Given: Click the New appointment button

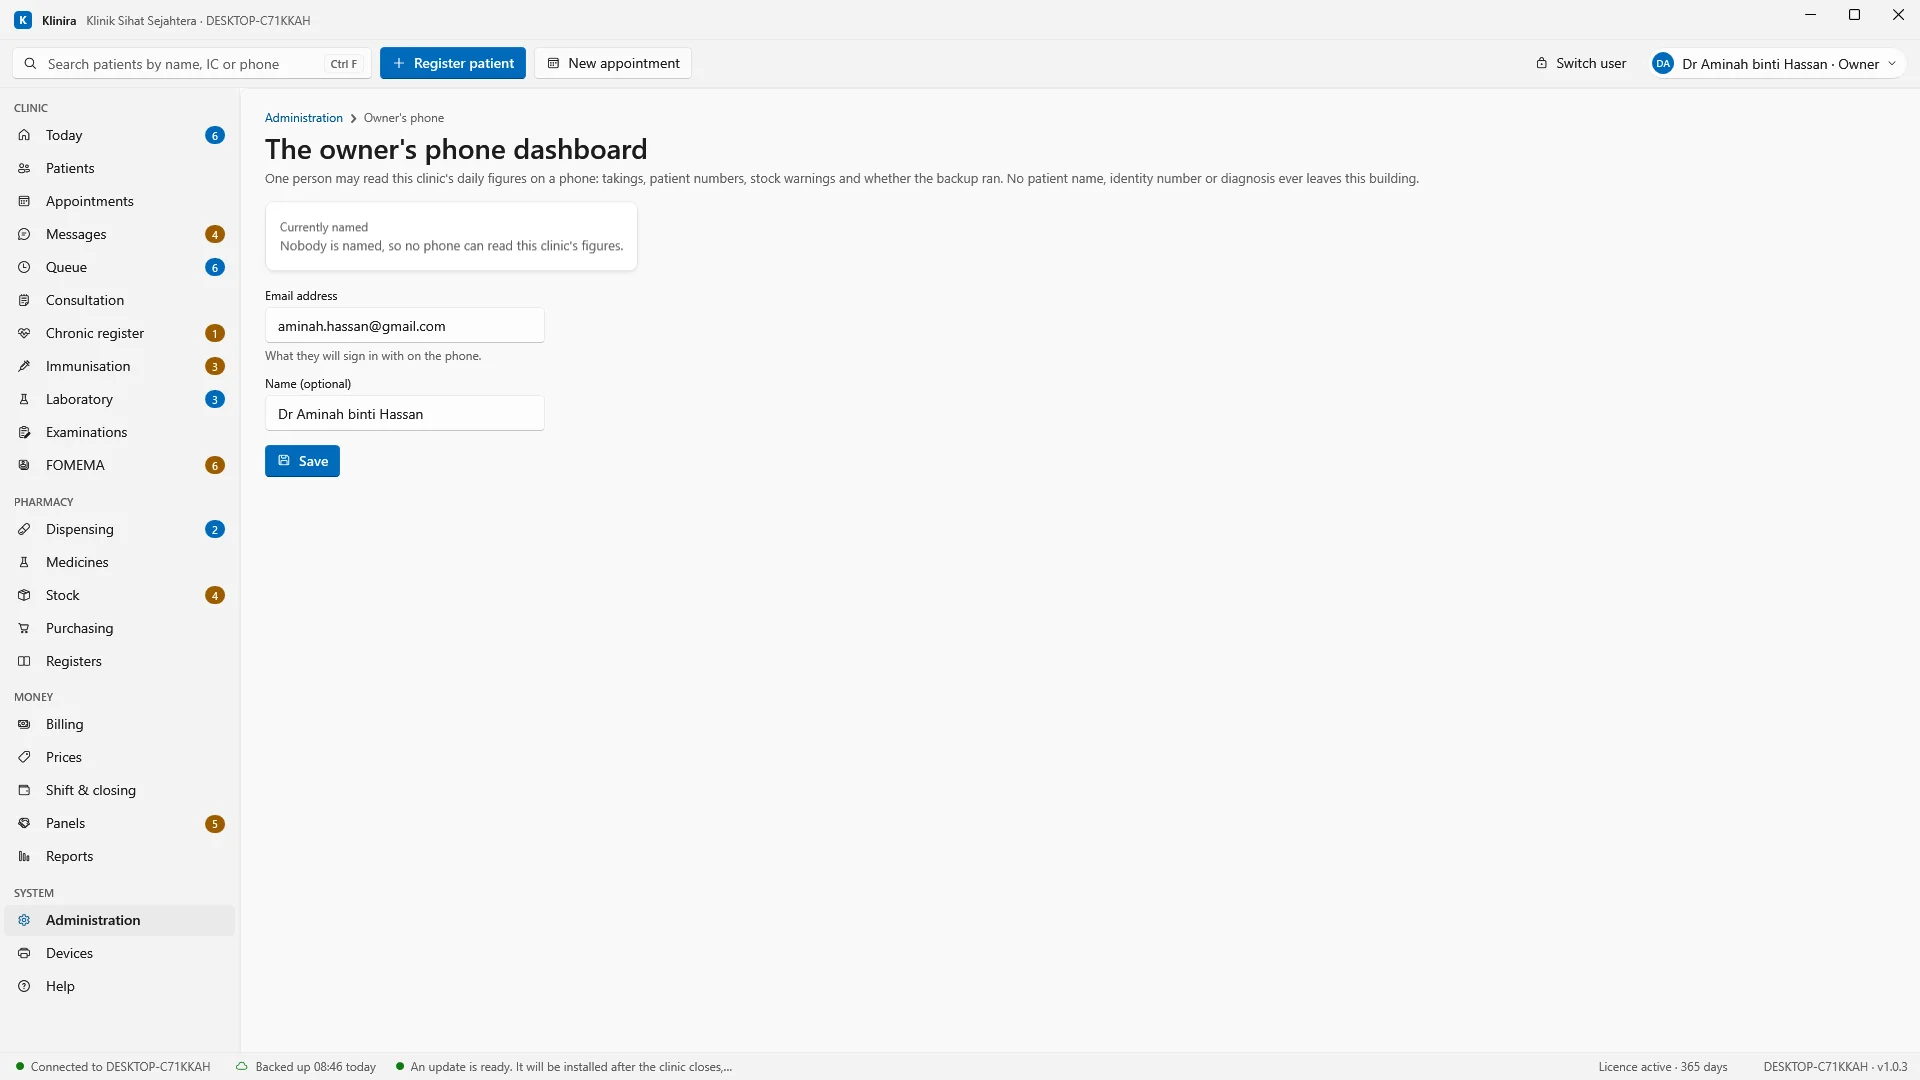Looking at the screenshot, I should 613,63.
